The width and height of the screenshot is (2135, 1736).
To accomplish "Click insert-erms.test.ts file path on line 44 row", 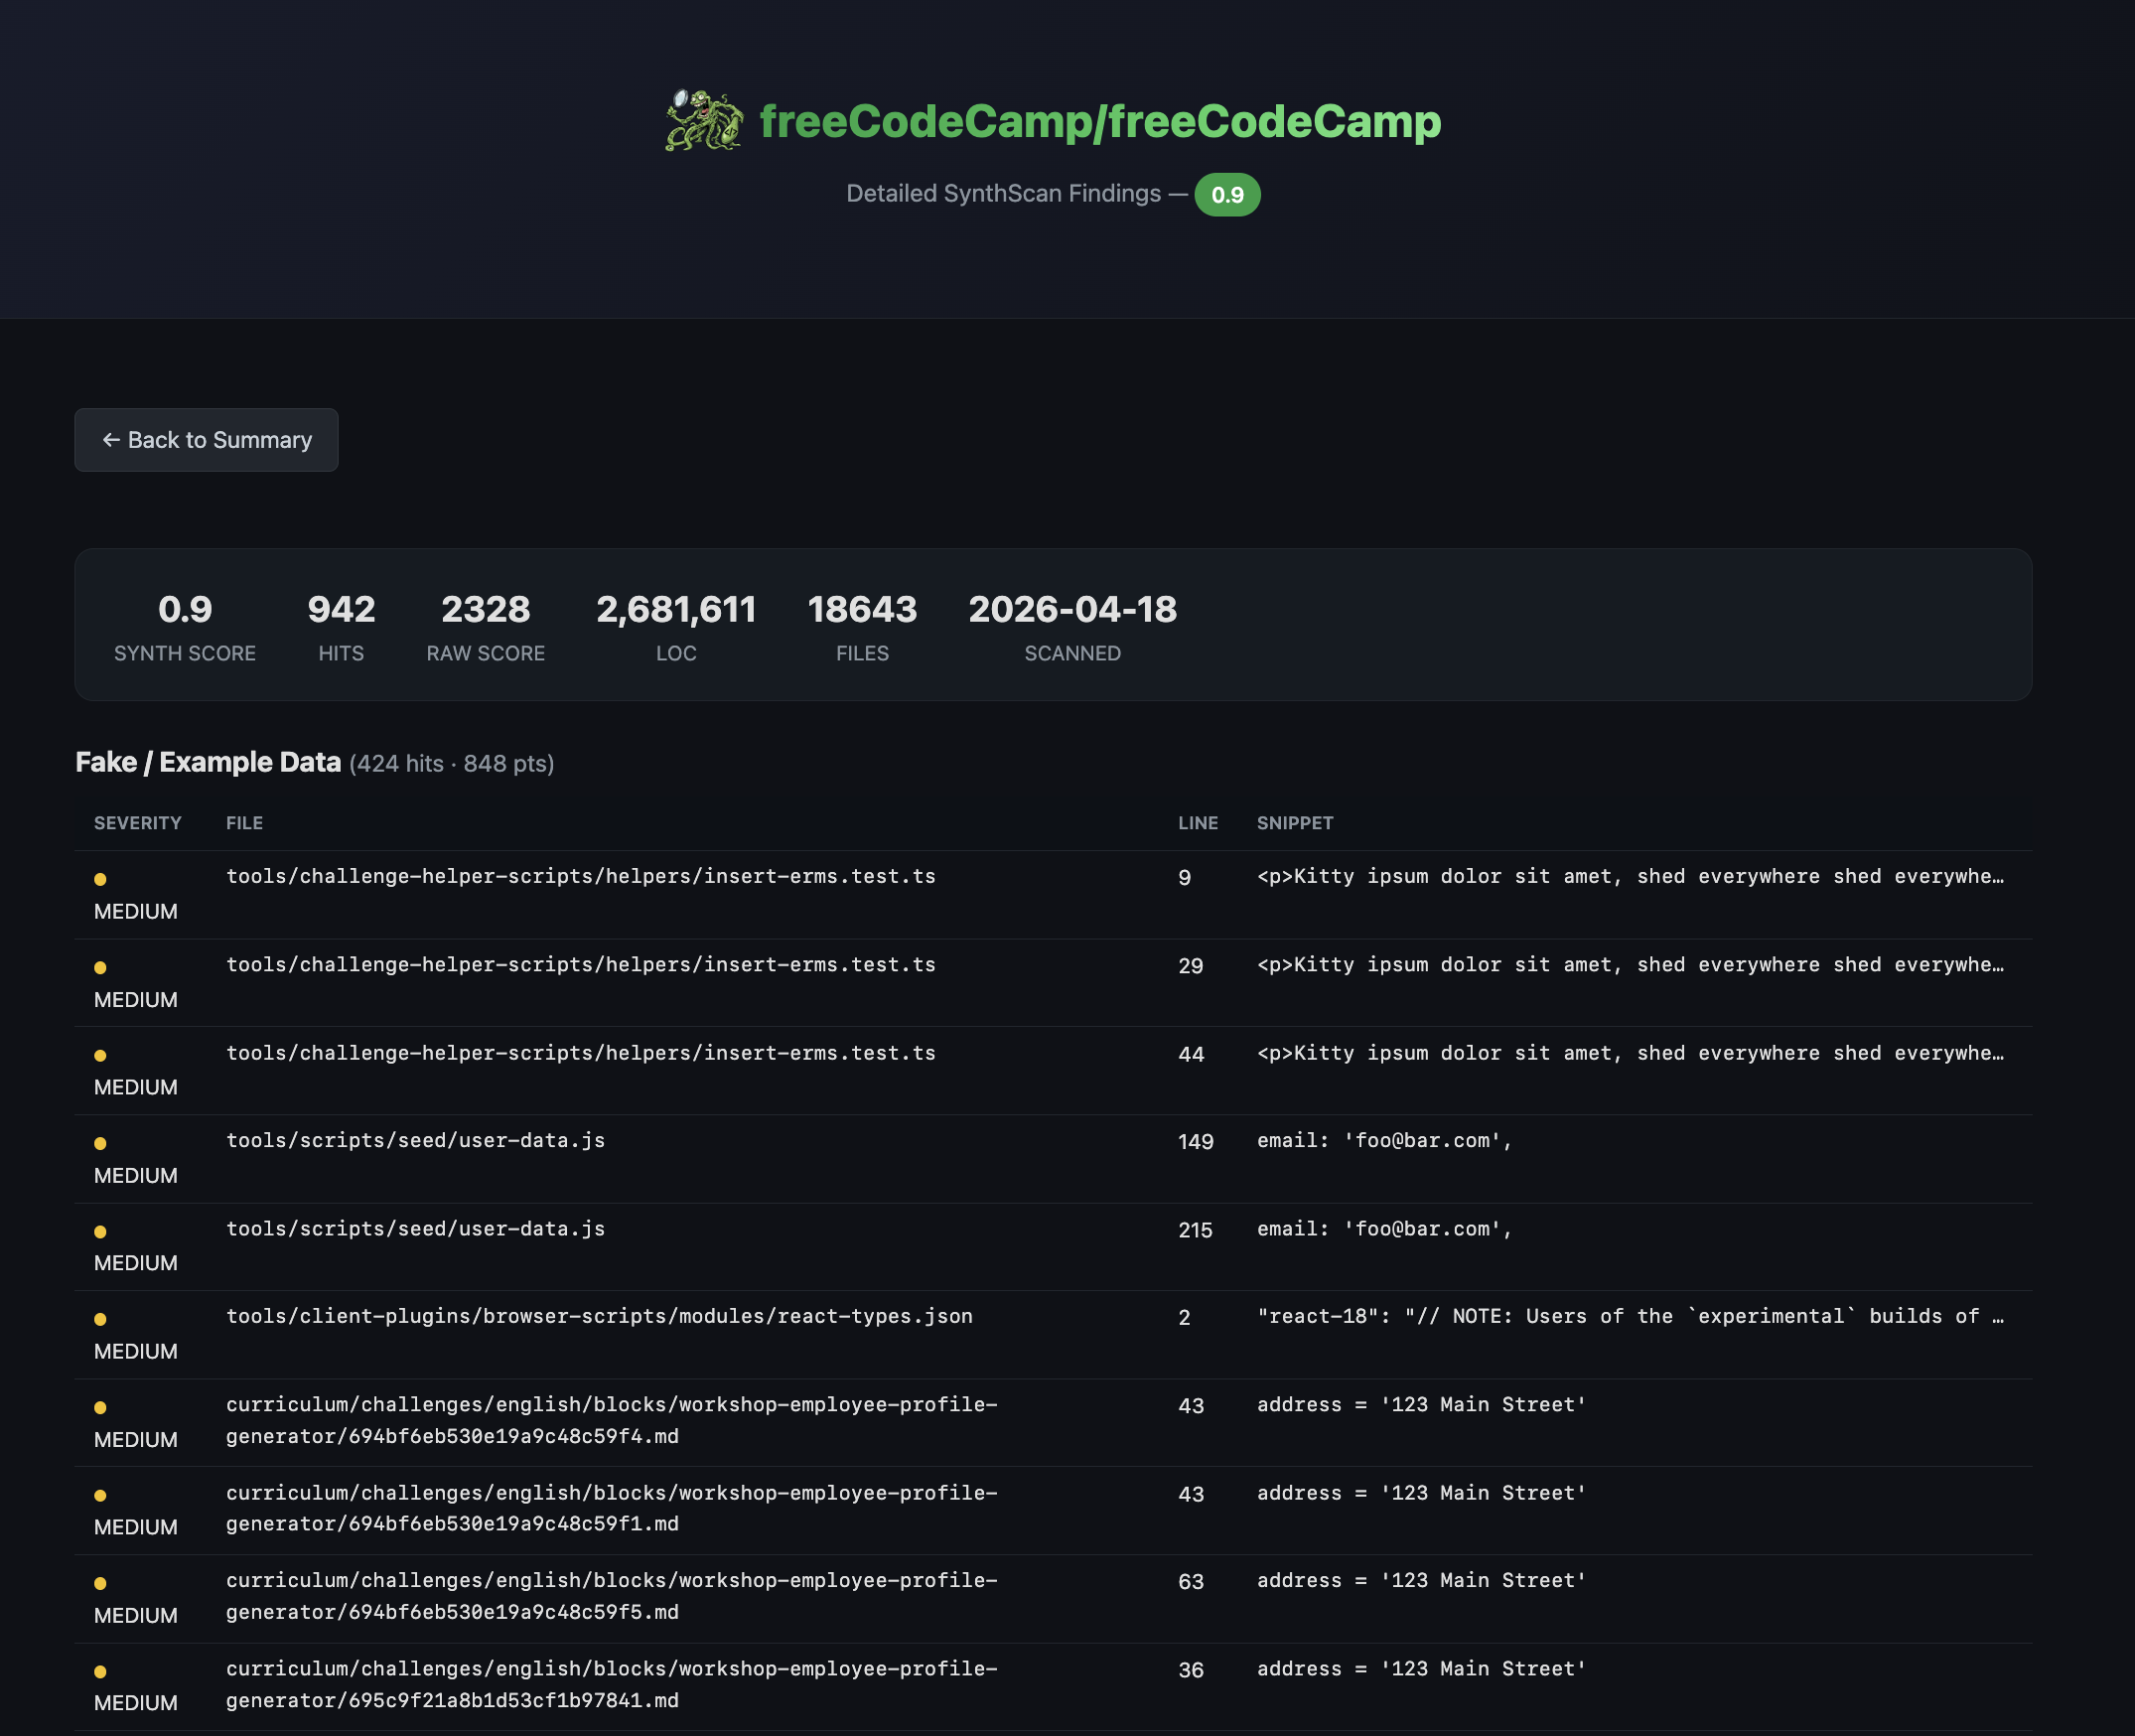I will click(581, 1053).
